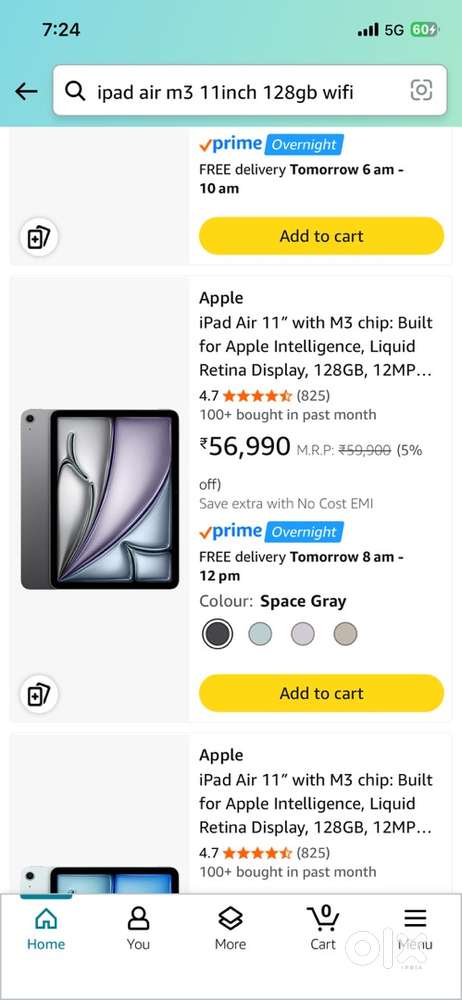Switch to the You tab
Image resolution: width=462 pixels, height=1000 pixels.
pyautogui.click(x=138, y=928)
